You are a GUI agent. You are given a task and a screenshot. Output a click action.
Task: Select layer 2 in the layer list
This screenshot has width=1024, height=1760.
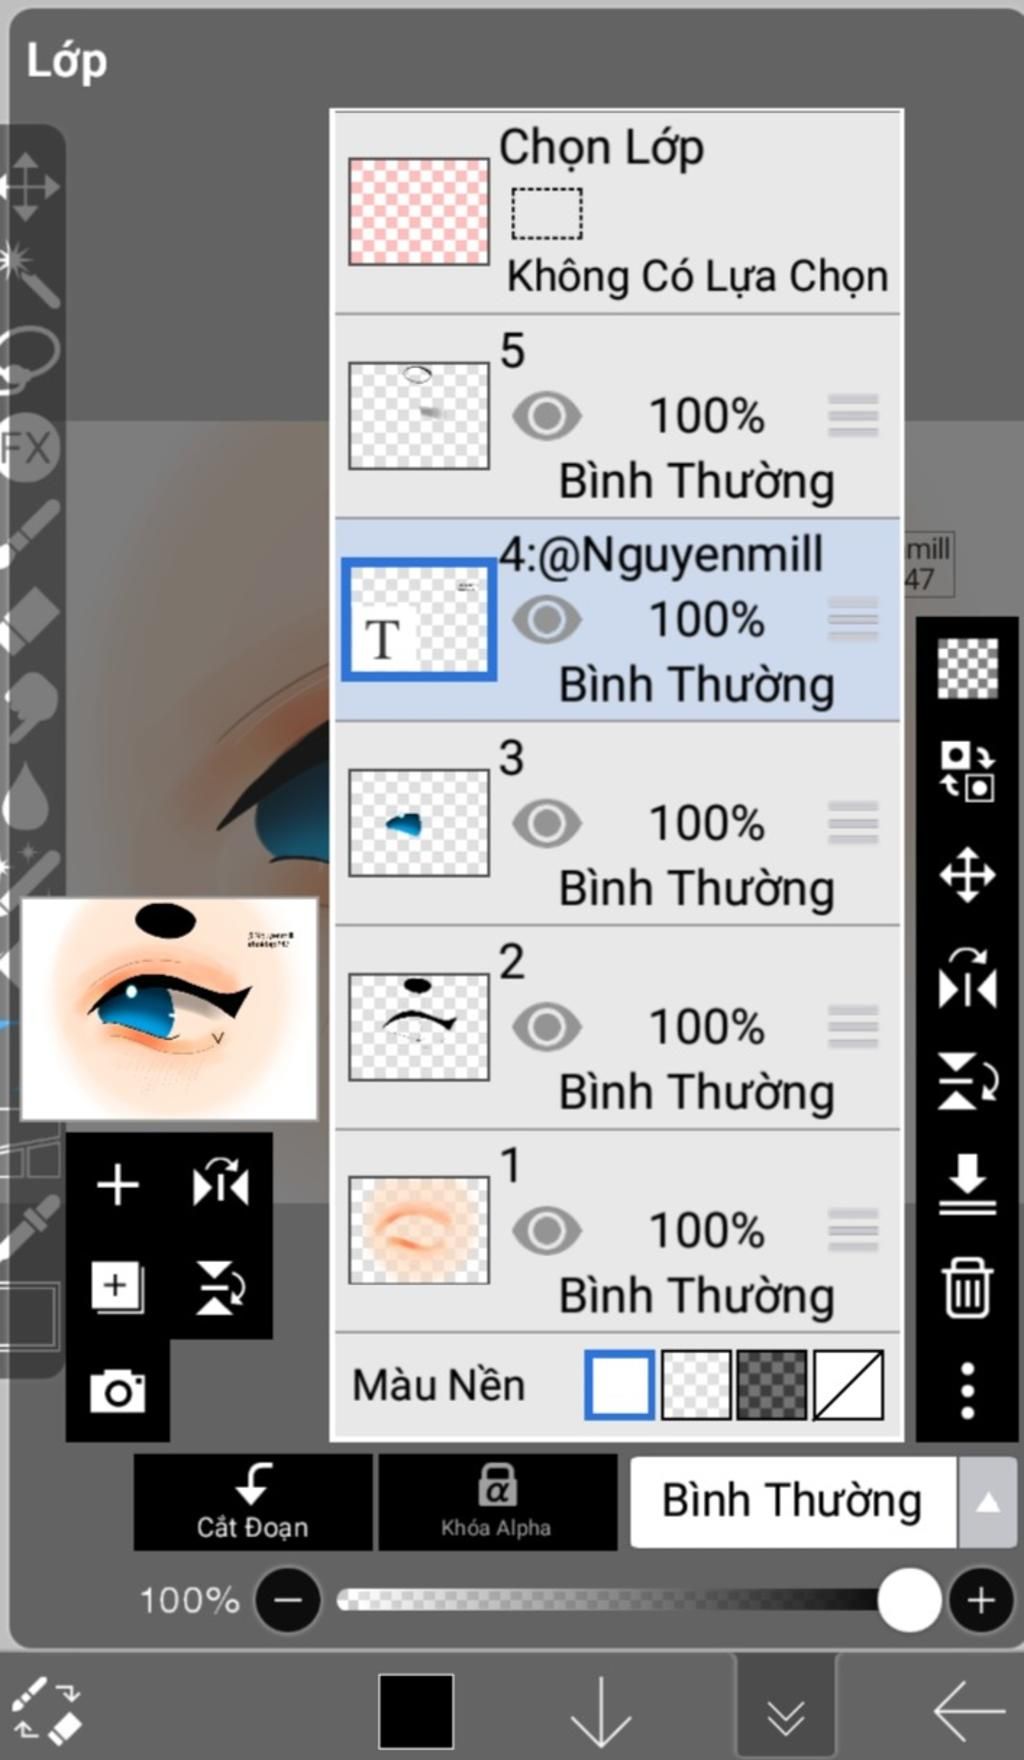pos(617,1027)
